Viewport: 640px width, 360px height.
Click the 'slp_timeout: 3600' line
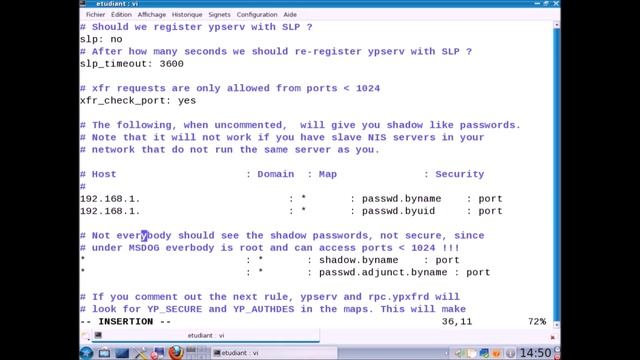132,64
